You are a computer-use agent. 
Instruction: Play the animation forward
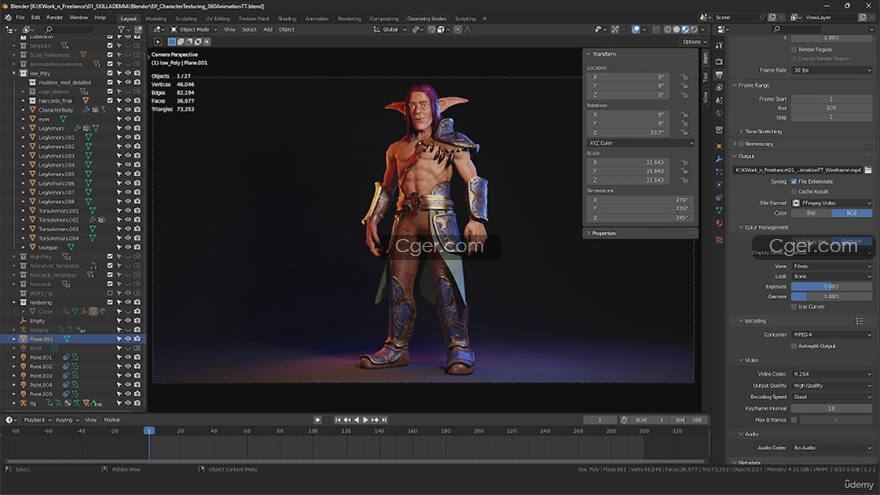point(365,420)
